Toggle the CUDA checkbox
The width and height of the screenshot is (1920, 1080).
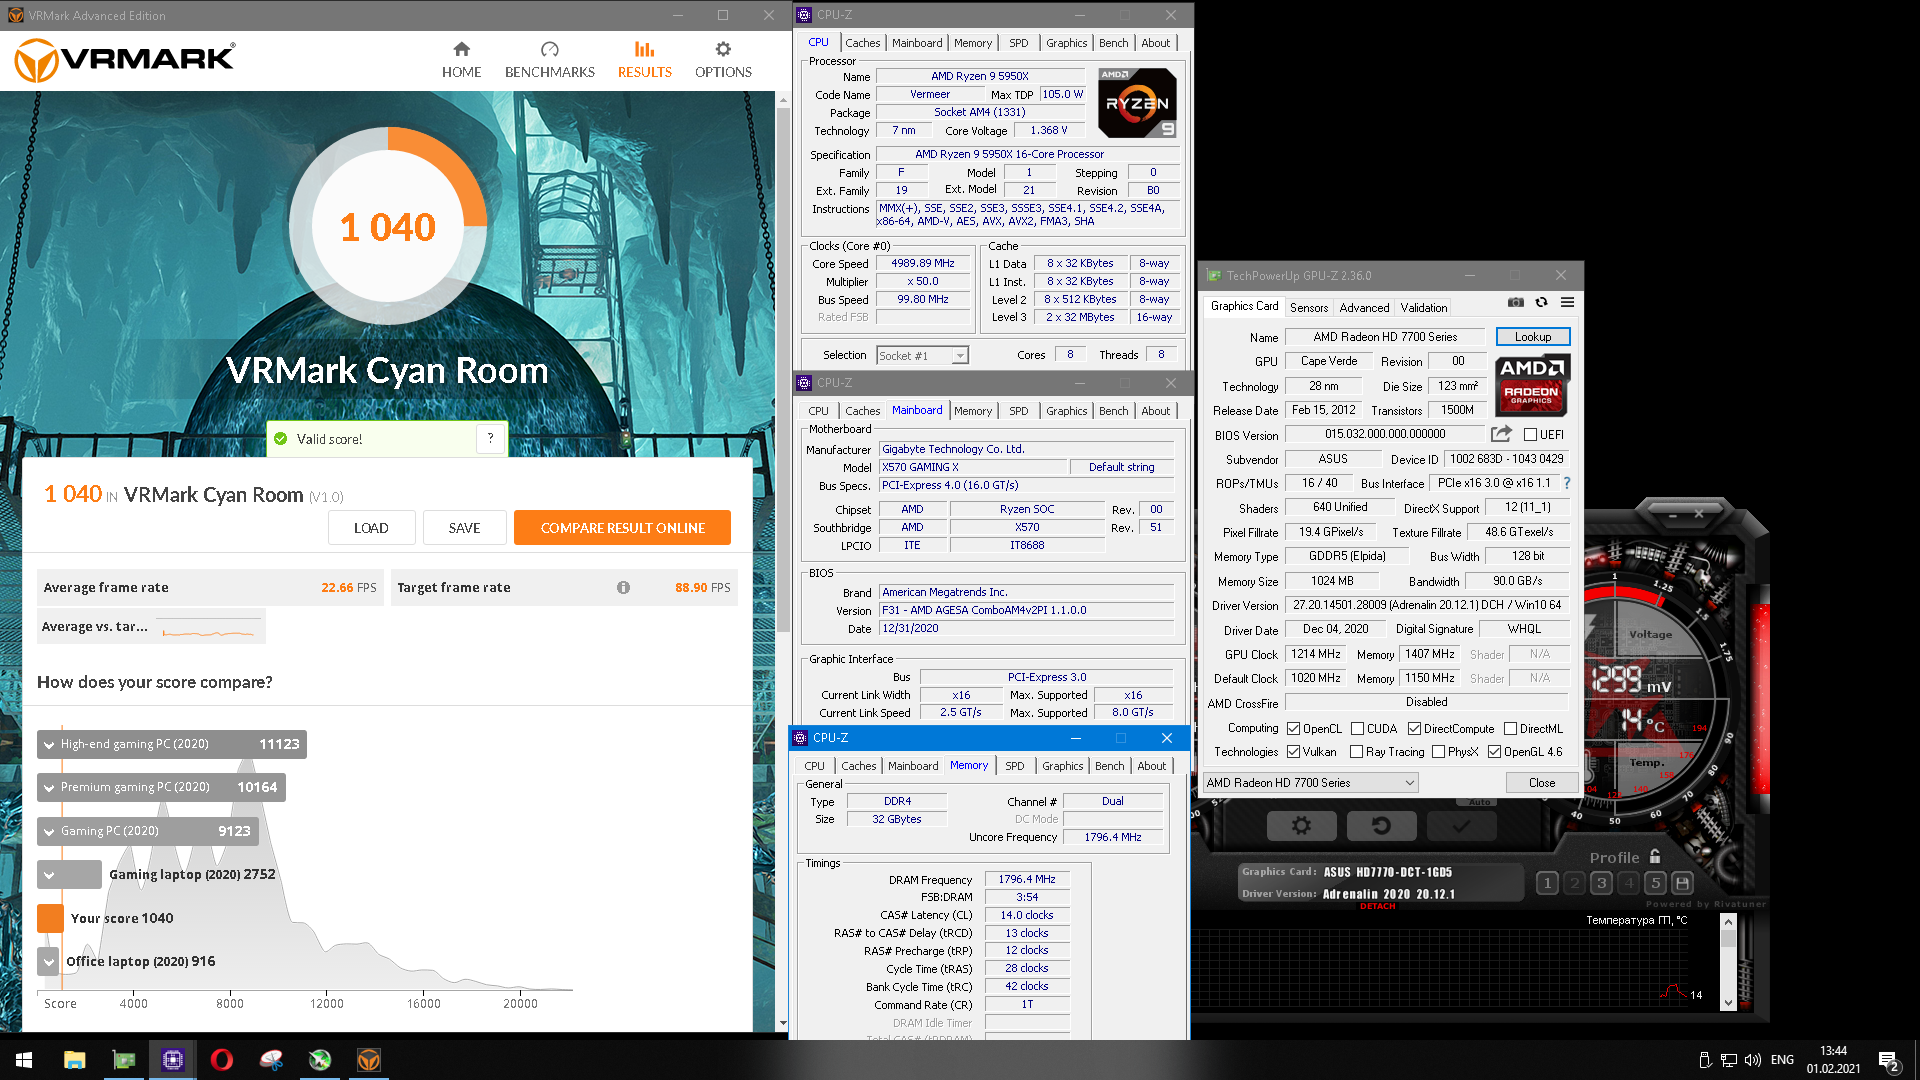pyautogui.click(x=1357, y=729)
